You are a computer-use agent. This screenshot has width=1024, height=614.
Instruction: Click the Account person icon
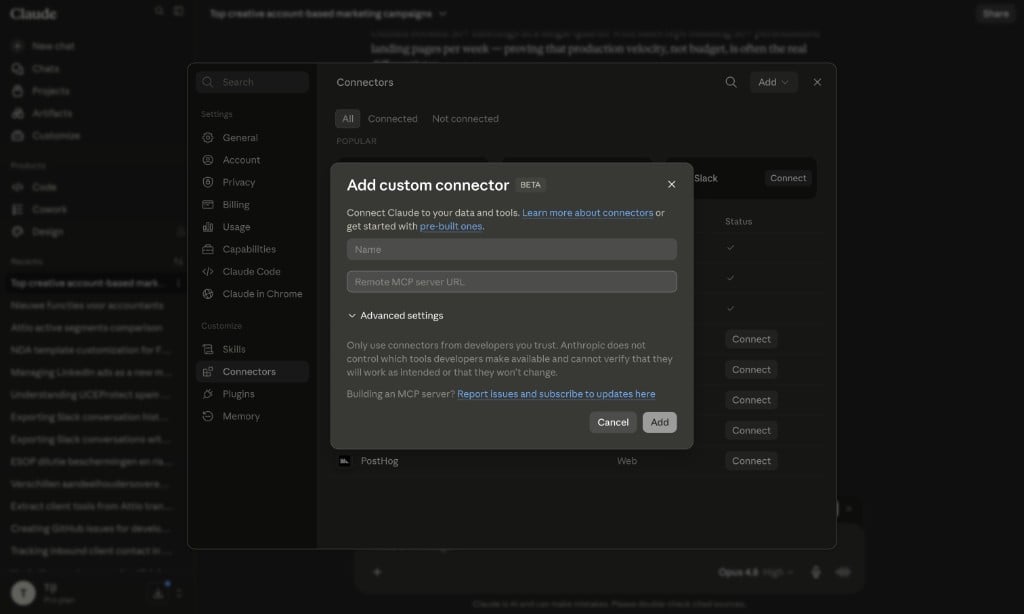[208, 160]
